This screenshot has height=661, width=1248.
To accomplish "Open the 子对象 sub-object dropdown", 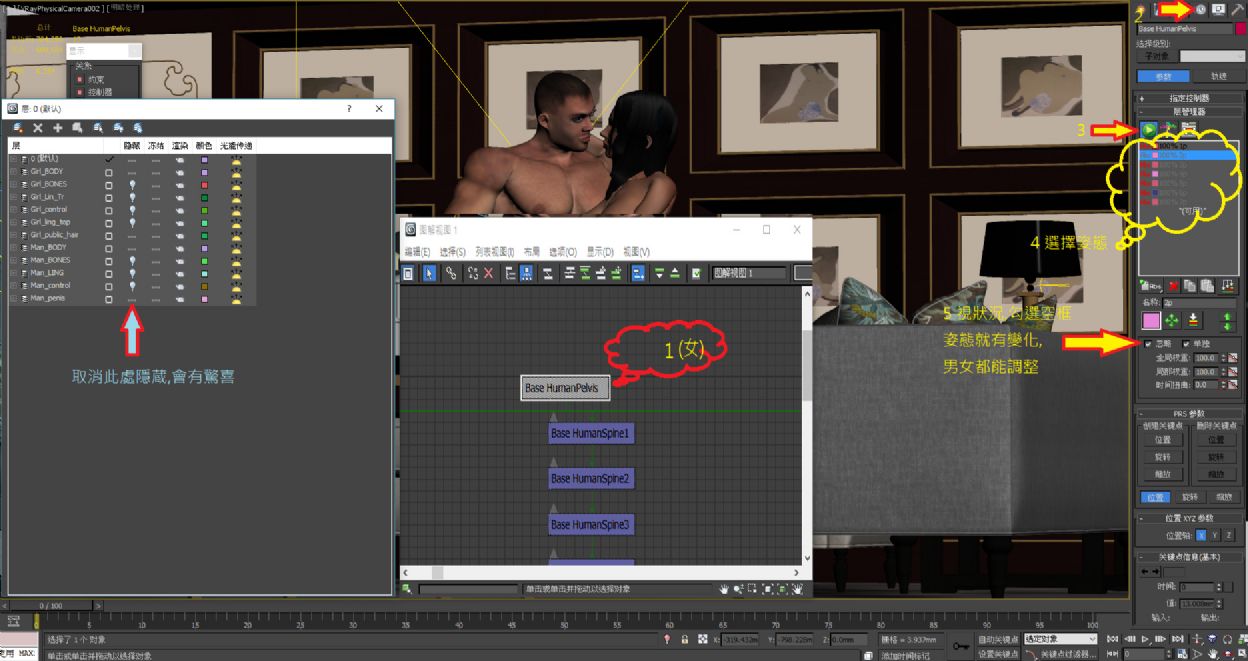I will coord(1211,57).
